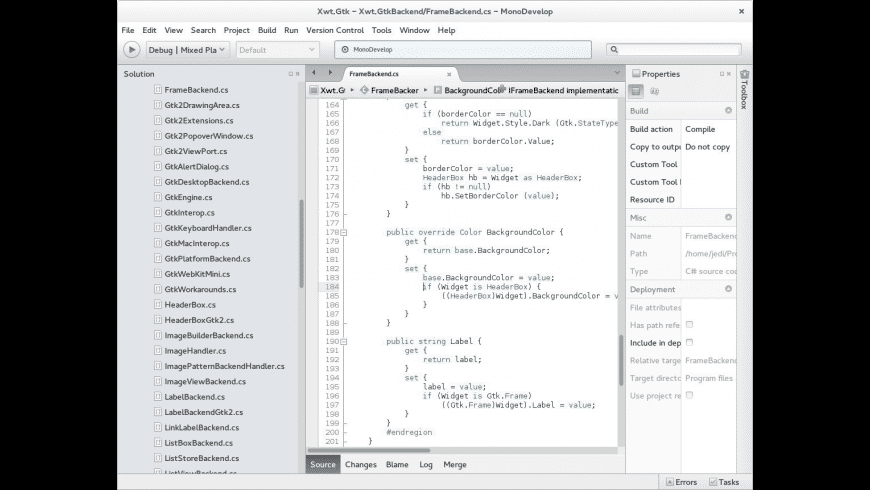870x490 pixels.
Task: Open the Version Control menu
Action: (335, 30)
